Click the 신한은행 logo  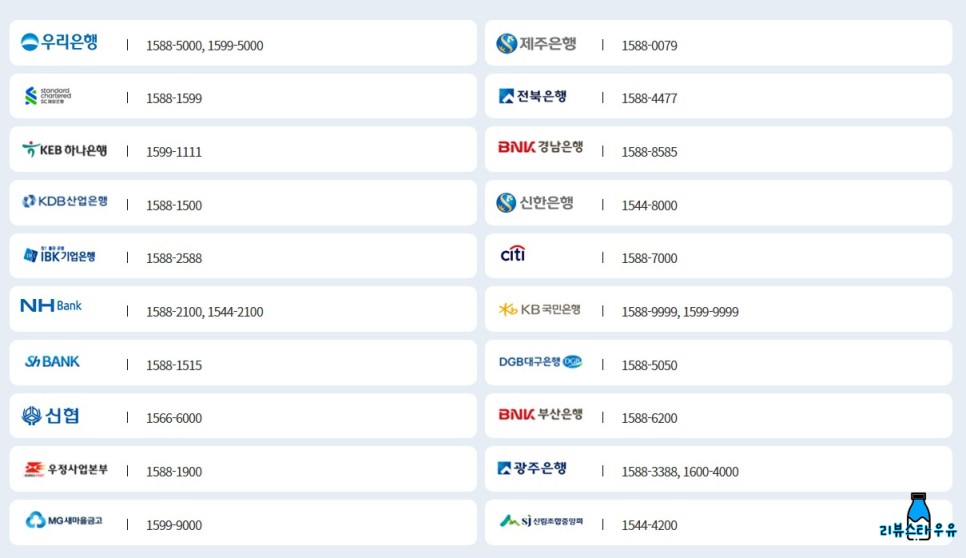[x=535, y=203]
